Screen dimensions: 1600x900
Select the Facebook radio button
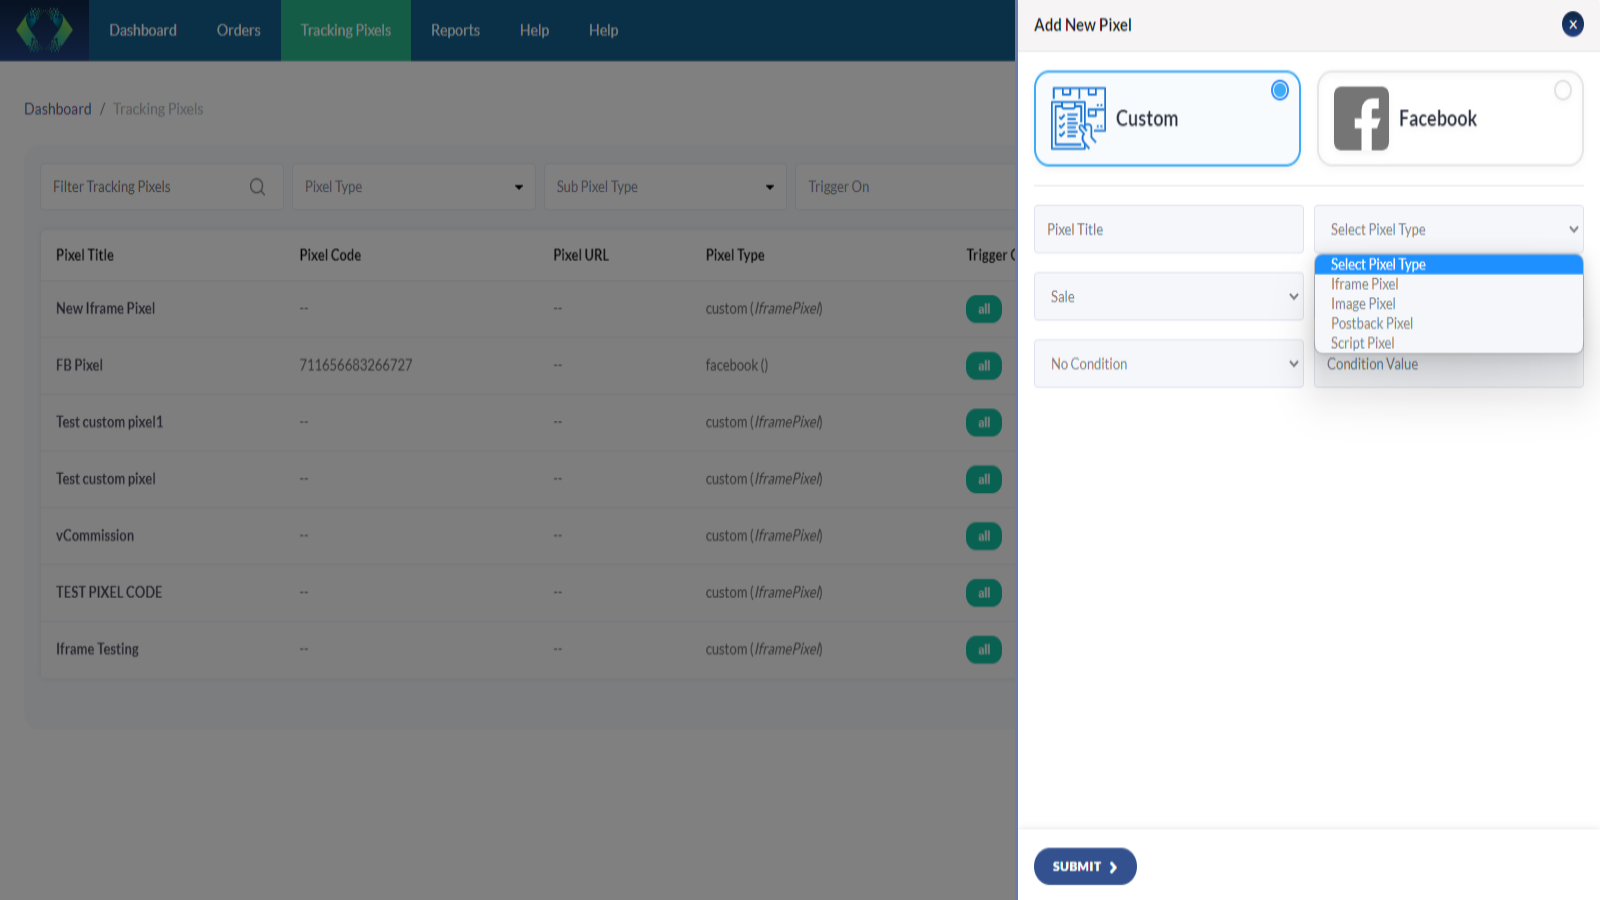[1562, 91]
